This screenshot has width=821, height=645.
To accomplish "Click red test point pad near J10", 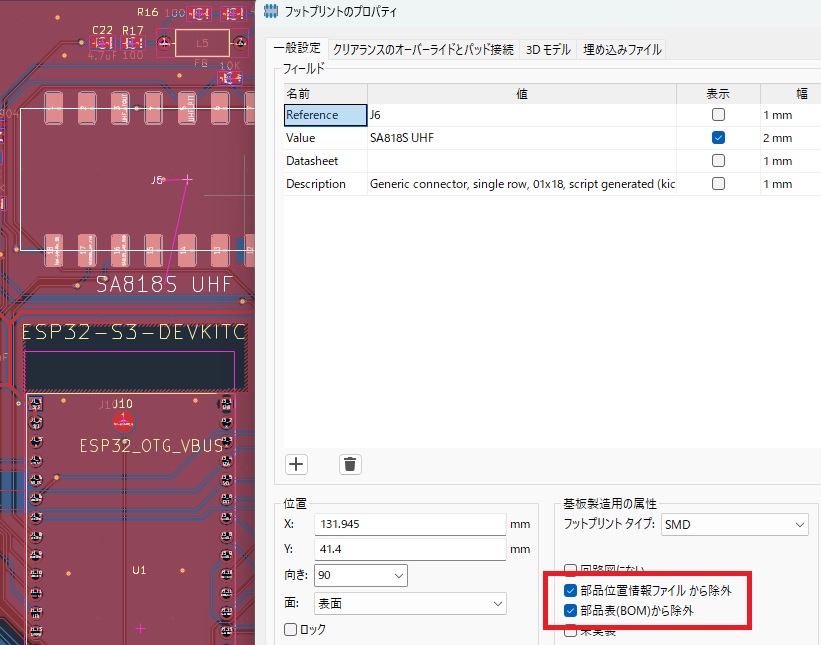I will (x=124, y=421).
